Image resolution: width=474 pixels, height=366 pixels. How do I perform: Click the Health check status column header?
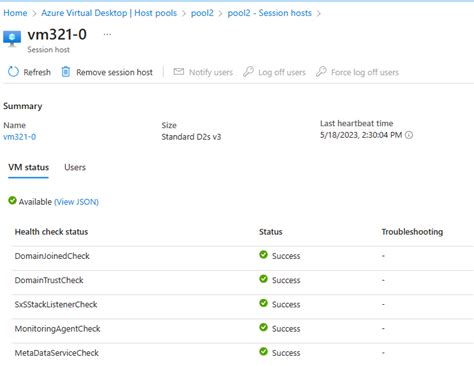coord(51,232)
